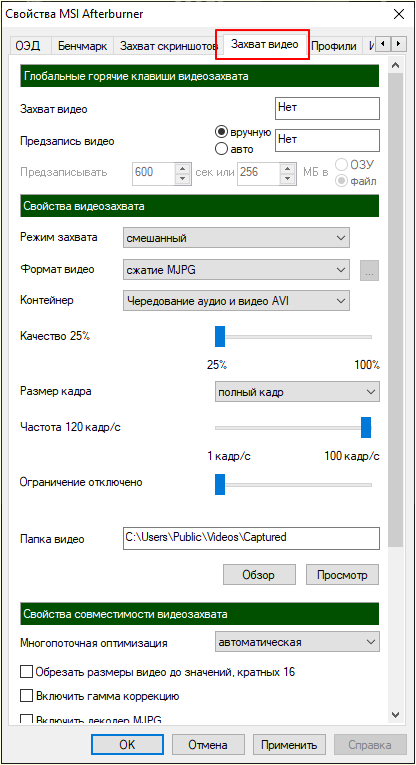The height and width of the screenshot is (765, 416).
Task: Open the Размер кадра dropdown
Action: click(x=297, y=392)
